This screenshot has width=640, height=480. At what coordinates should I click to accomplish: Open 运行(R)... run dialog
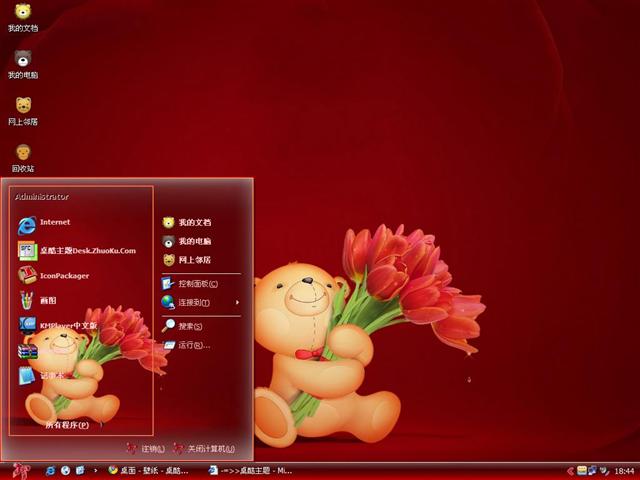(x=186, y=345)
